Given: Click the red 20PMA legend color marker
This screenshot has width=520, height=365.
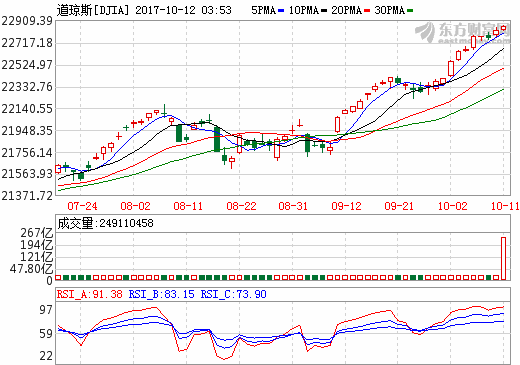Looking at the screenshot, I should 367,11.
